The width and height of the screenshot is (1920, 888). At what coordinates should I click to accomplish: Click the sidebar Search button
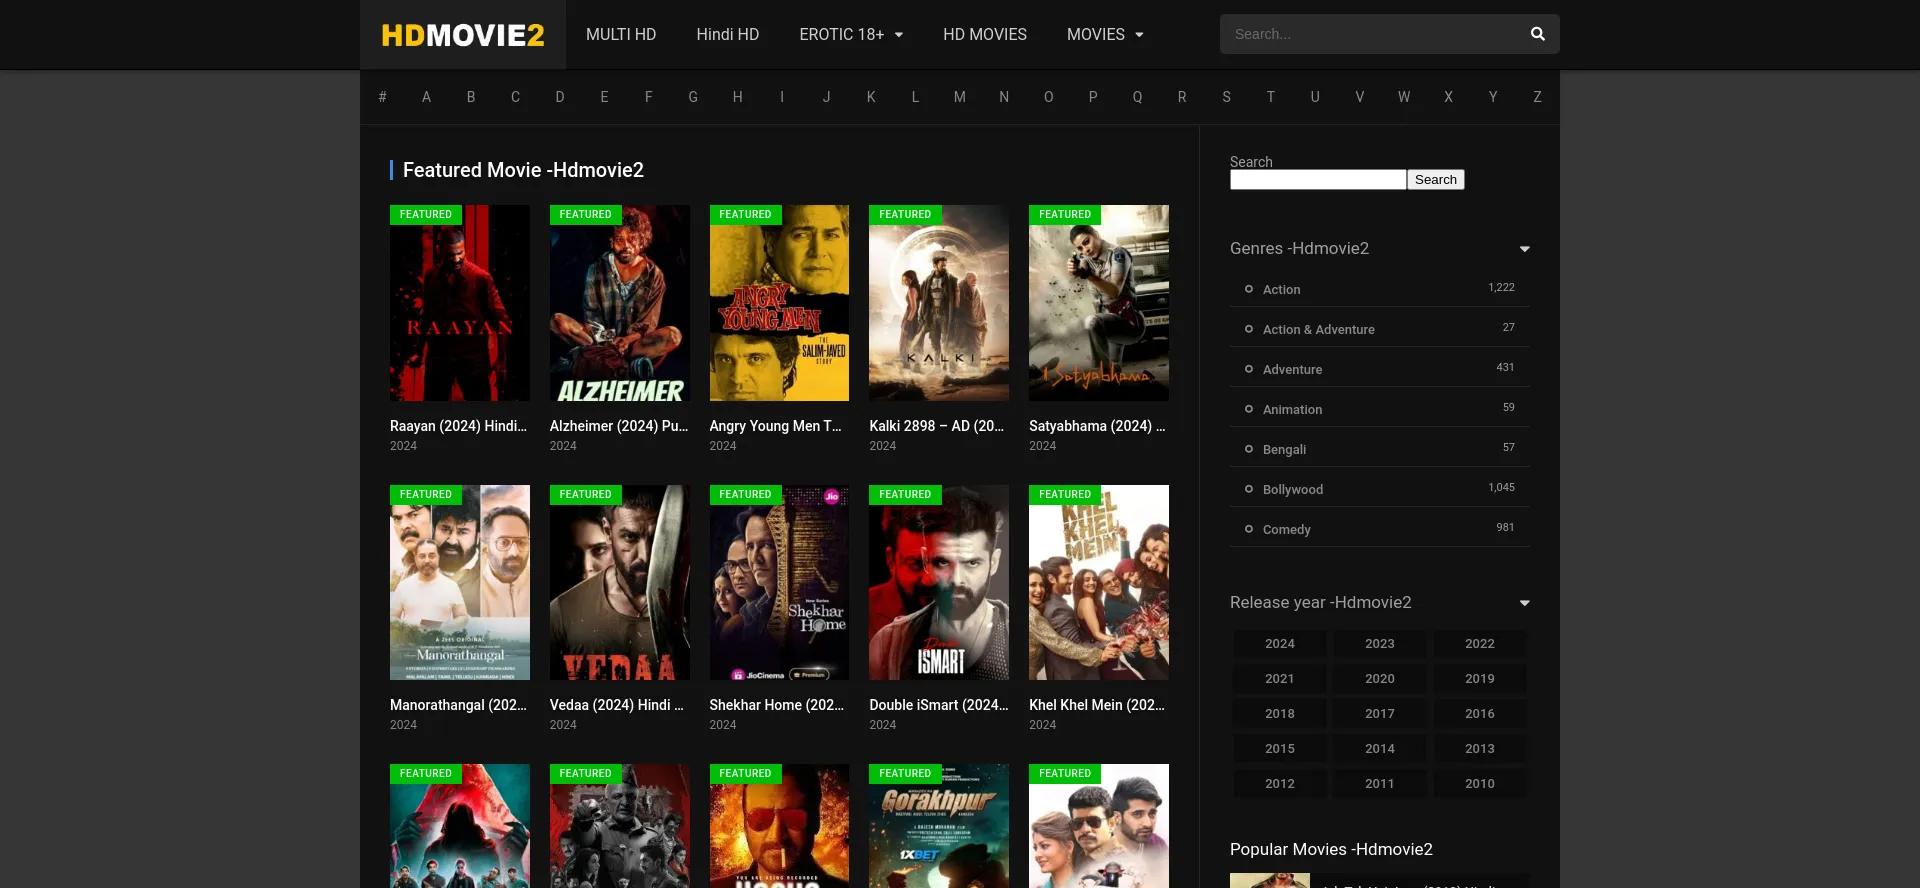pos(1436,180)
